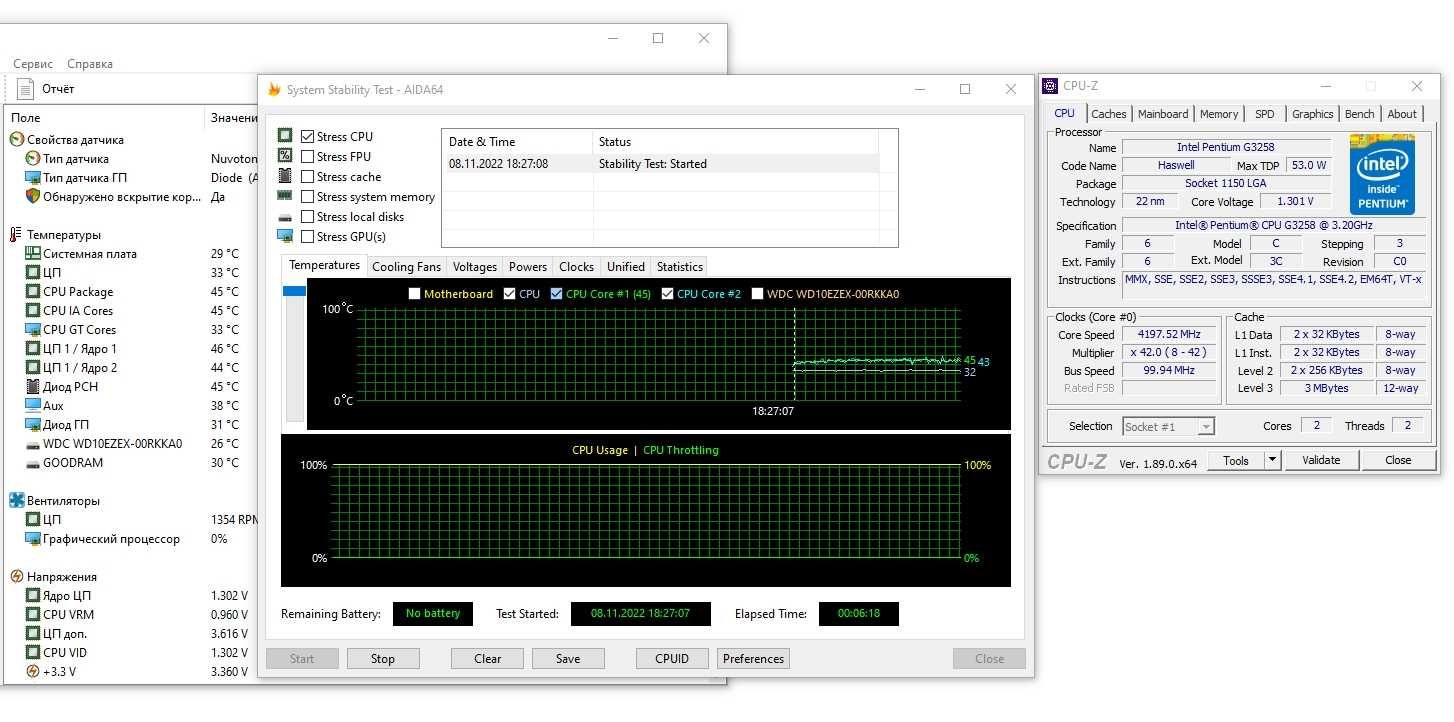Click CPU-Z title bar app icon
This screenshot has height=722, width=1454.
1051,86
